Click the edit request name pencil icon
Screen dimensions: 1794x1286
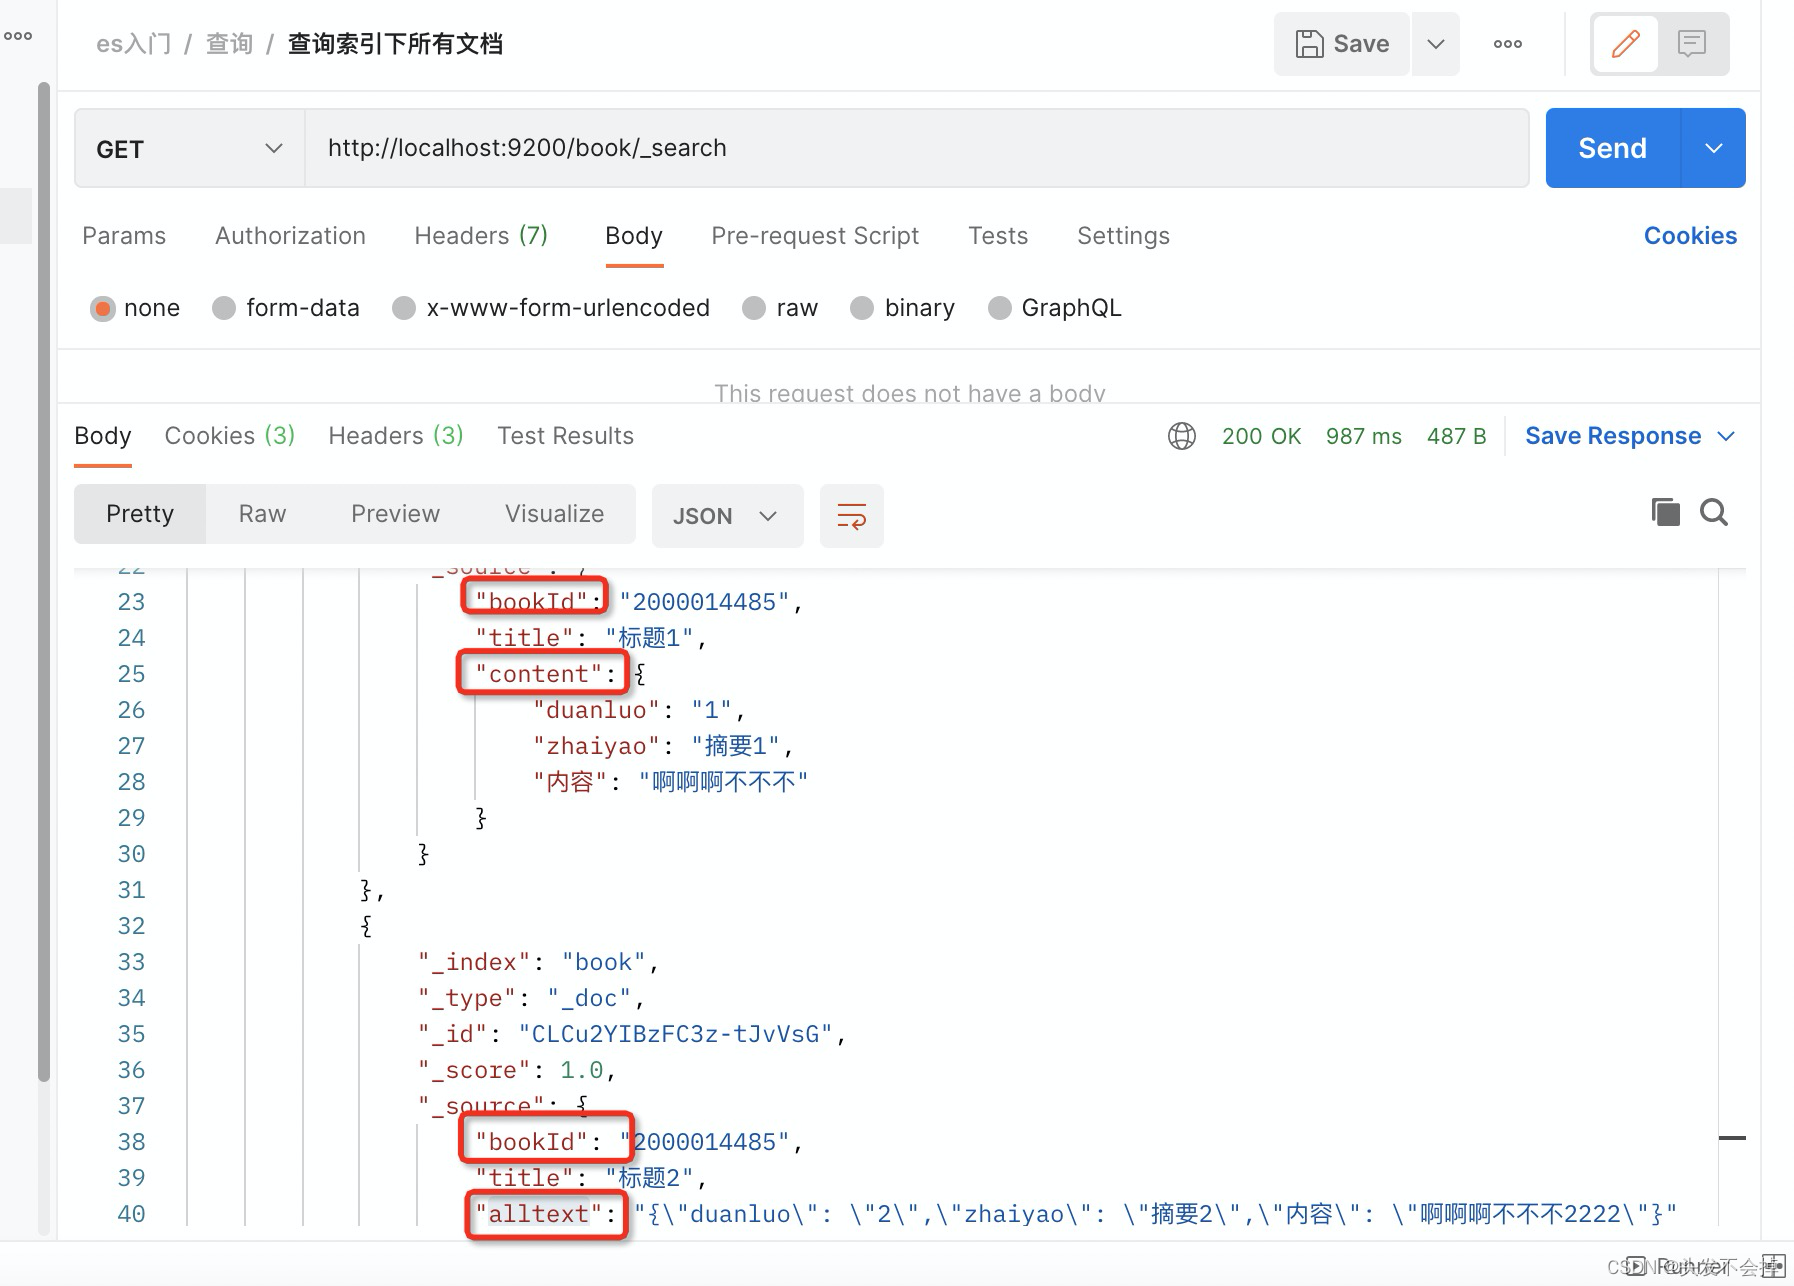pyautogui.click(x=1625, y=44)
